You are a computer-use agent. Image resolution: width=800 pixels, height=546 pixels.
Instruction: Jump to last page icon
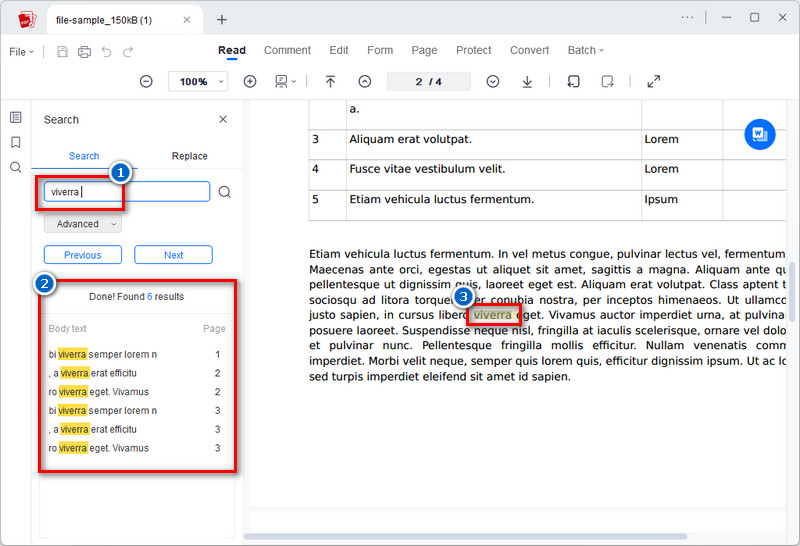coord(527,81)
